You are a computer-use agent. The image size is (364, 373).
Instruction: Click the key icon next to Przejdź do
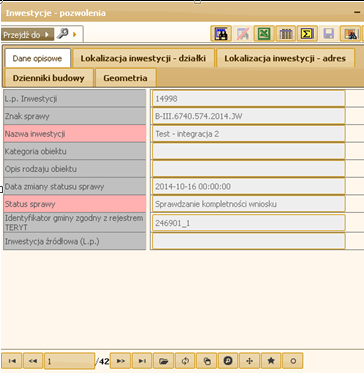(63, 33)
